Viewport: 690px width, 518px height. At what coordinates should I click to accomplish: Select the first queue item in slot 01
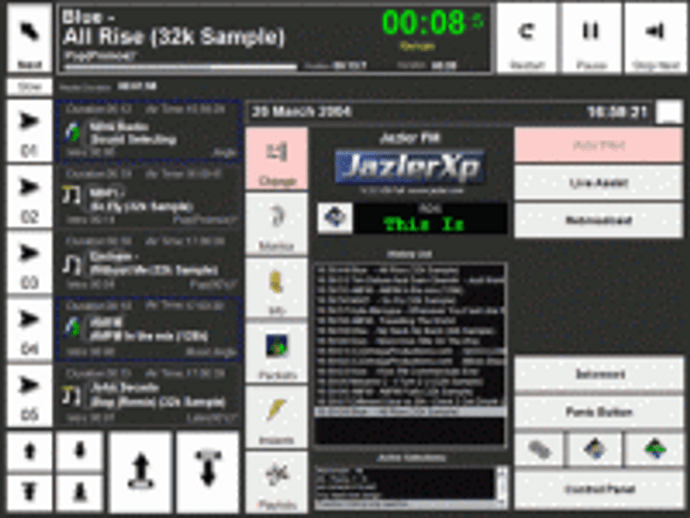tap(148, 131)
